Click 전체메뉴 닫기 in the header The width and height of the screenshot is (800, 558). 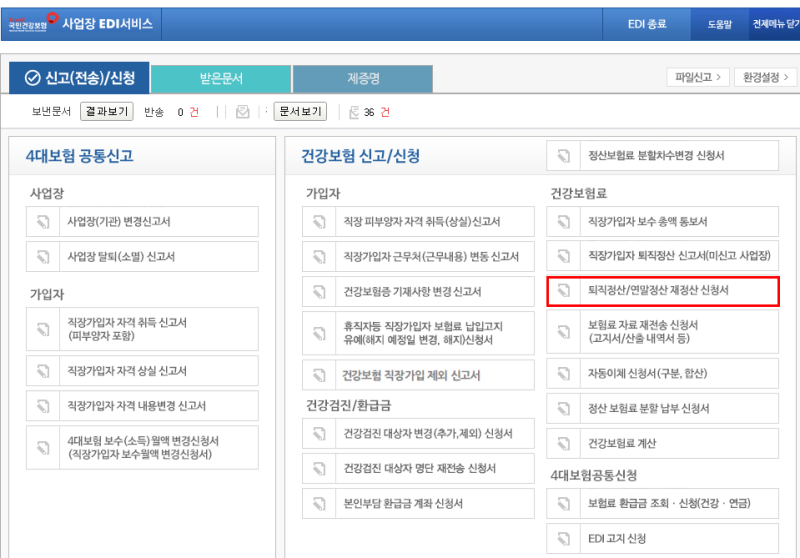pyautogui.click(x=775, y=24)
